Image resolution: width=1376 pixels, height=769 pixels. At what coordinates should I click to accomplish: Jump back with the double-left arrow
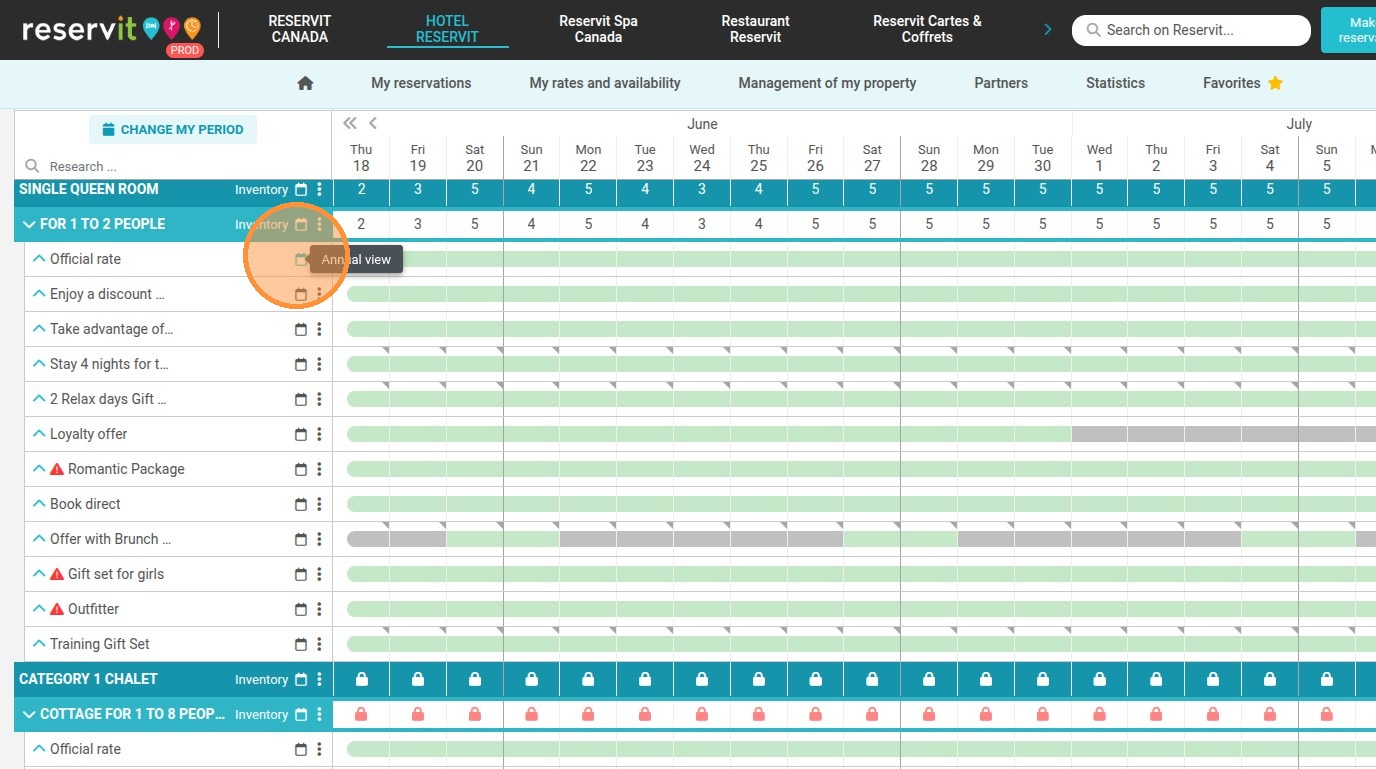coord(349,123)
